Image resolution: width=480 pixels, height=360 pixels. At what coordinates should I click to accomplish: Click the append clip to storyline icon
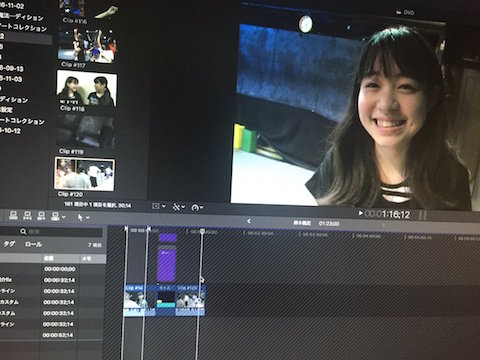pyautogui.click(x=41, y=216)
